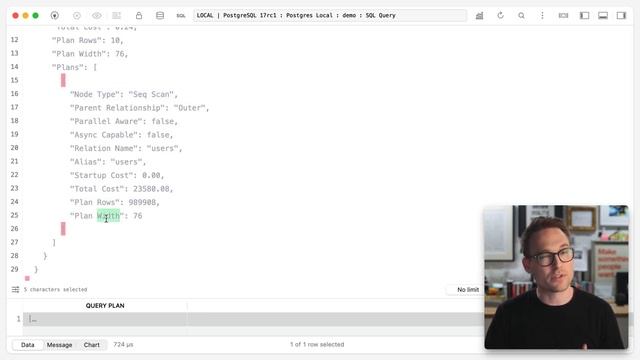Click the "Plan Width": 76 line 13
This screenshot has height=360, width=640.
90,54
